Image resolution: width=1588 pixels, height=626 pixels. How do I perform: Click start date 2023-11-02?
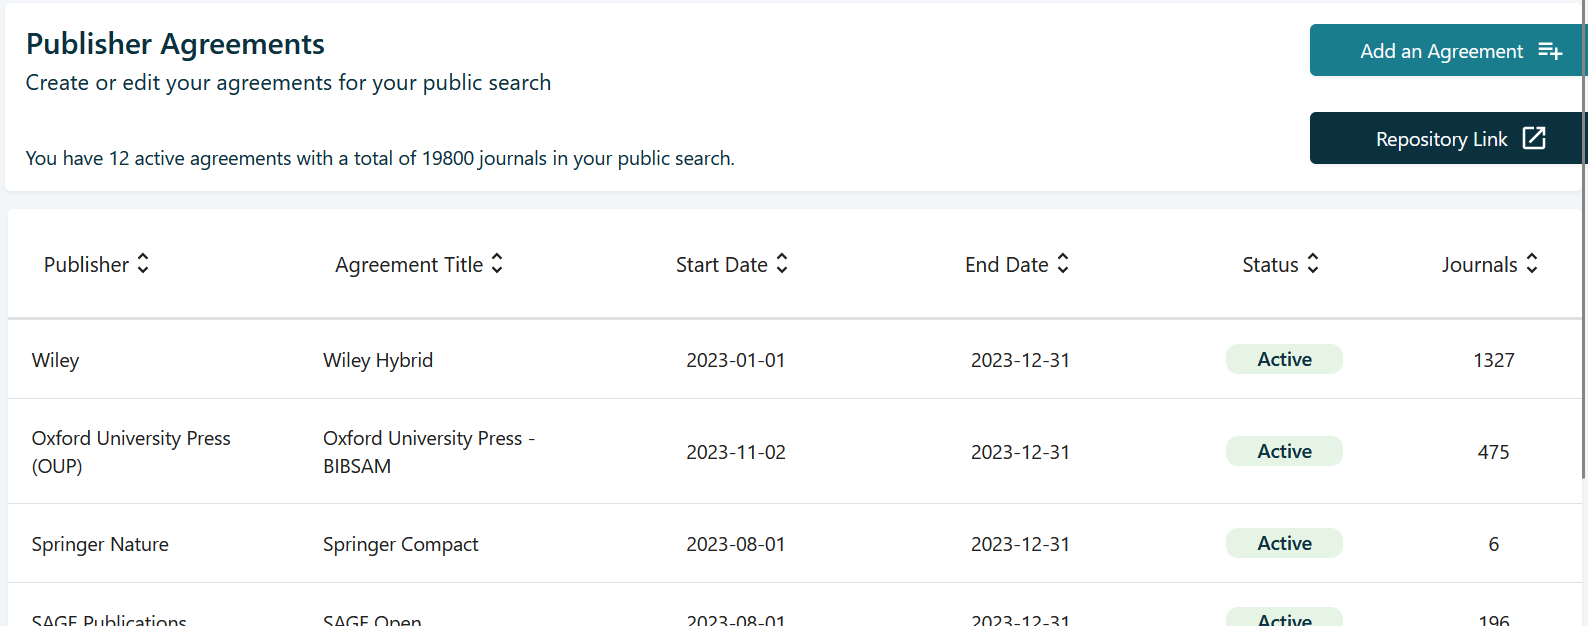[x=736, y=452]
